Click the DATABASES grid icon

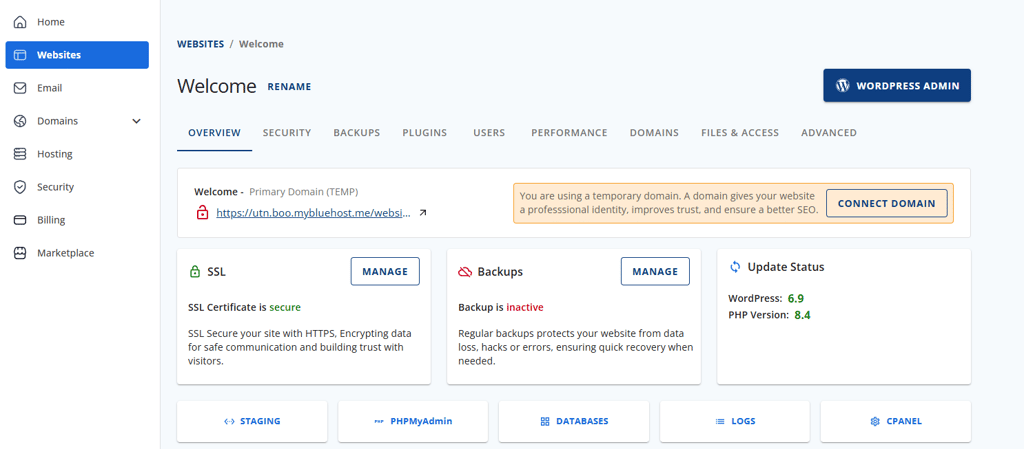point(545,422)
